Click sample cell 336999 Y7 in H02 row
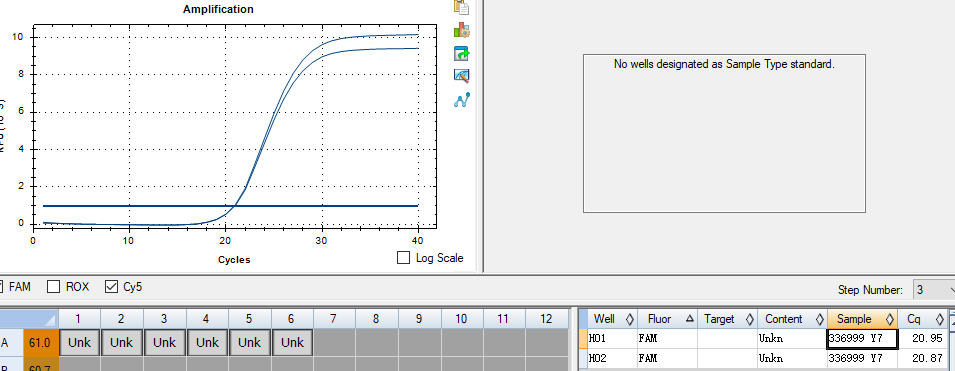This screenshot has width=955, height=371. point(862,359)
